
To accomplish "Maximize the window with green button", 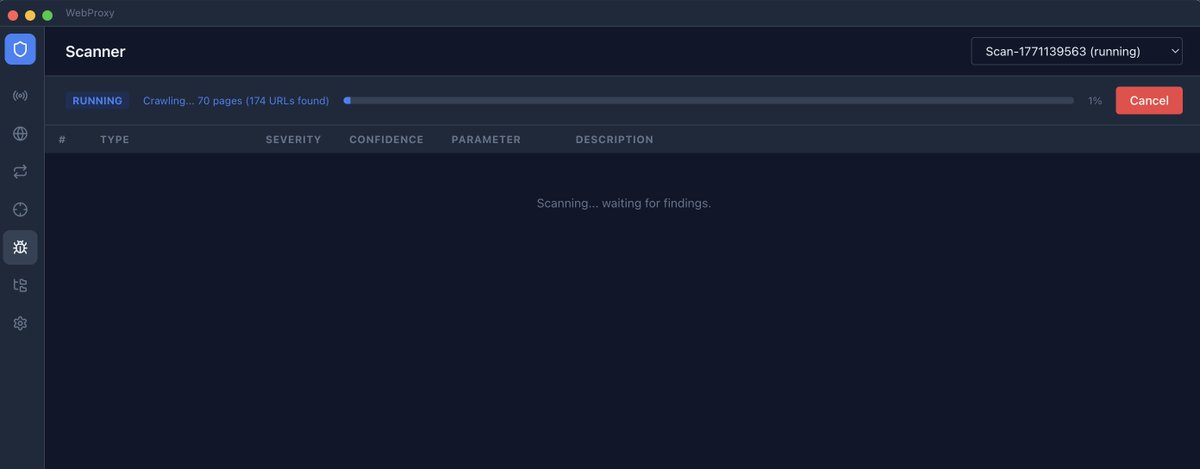I will coord(47,15).
